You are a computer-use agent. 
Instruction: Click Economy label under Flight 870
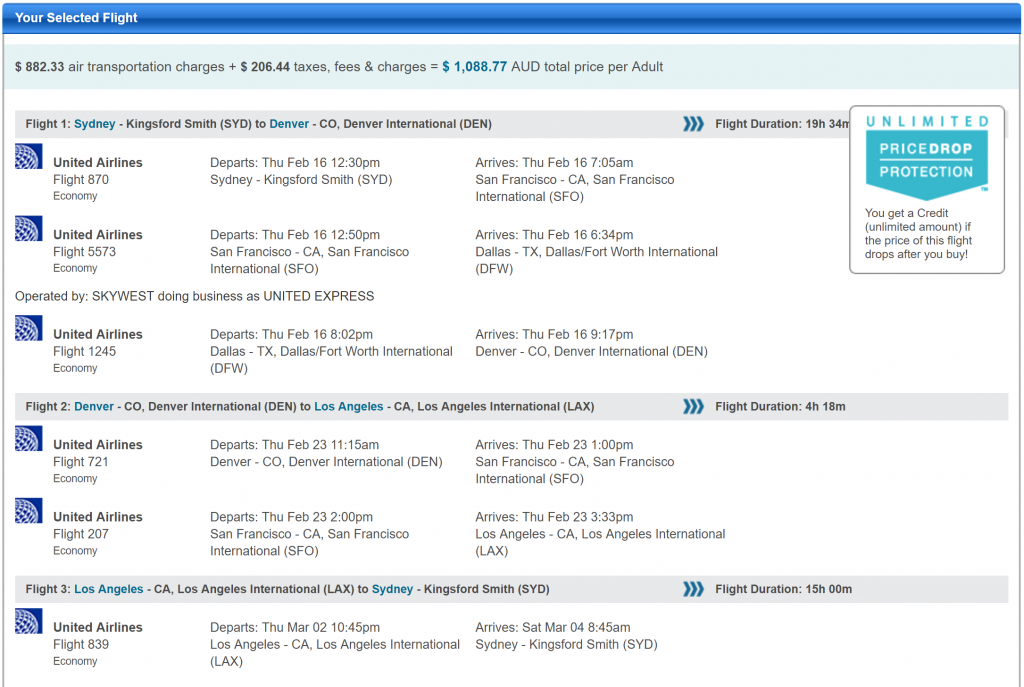(x=75, y=196)
